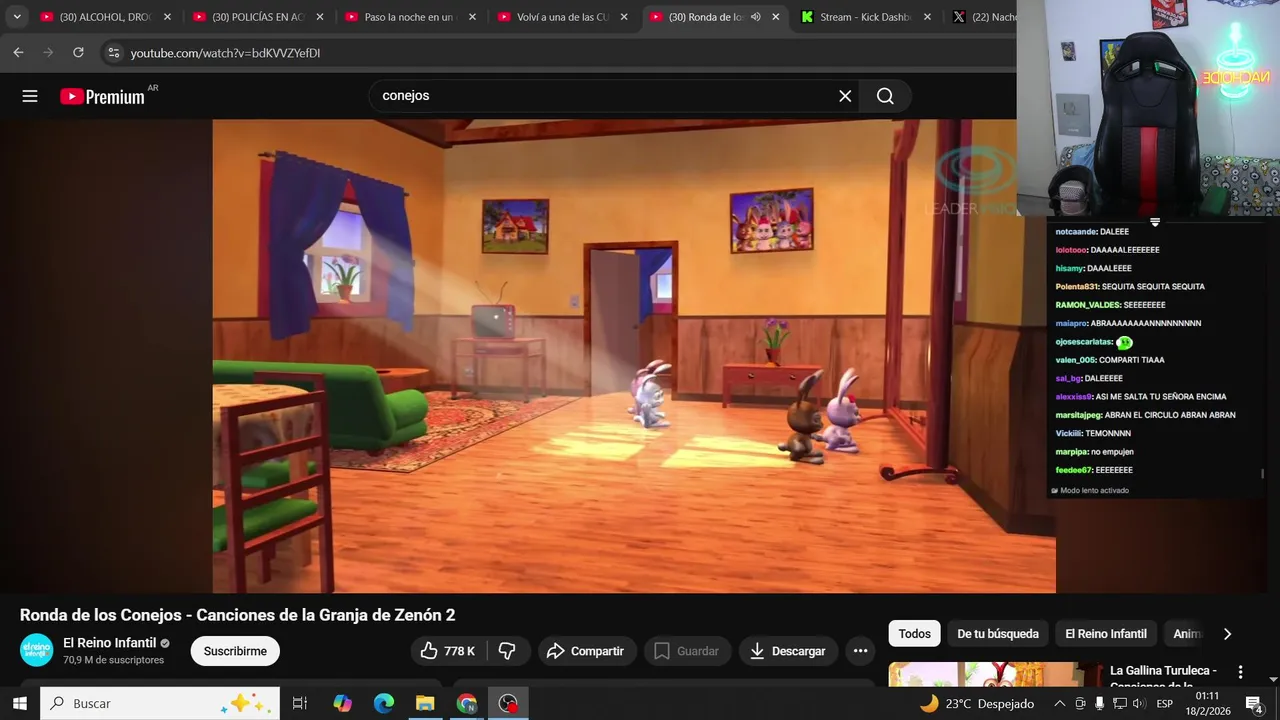Close the 'Volví a una de las CU' tab
Viewport: 1280px width, 720px height.
[624, 17]
